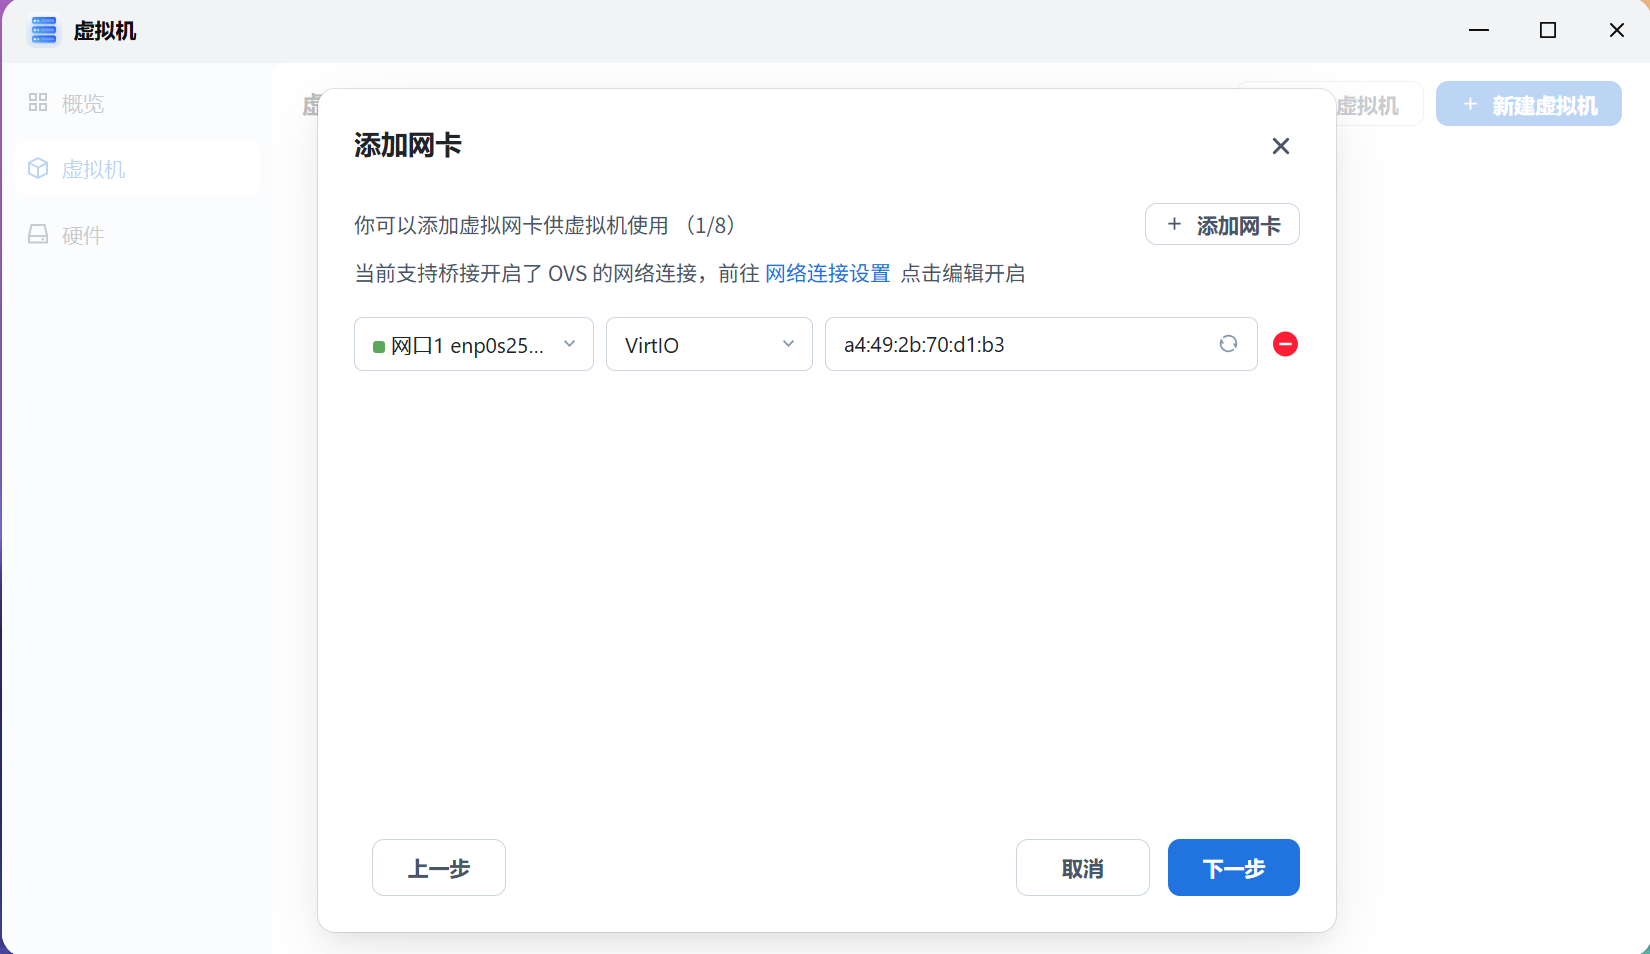1650x954 pixels.
Task: Open the 概览 sidebar panel
Action: coord(82,103)
